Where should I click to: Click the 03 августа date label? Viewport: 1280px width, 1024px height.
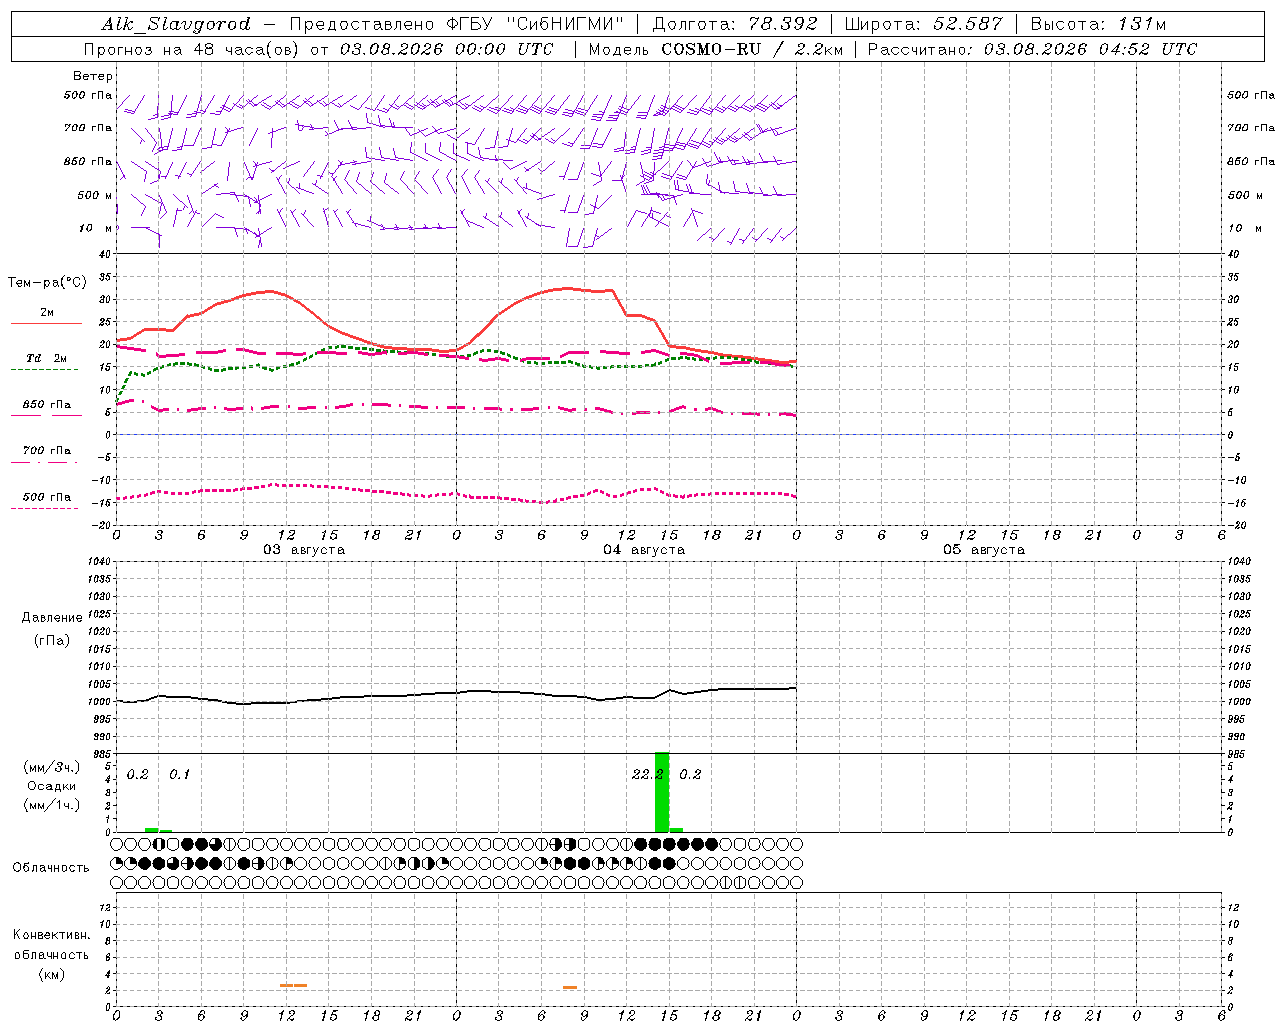(x=304, y=550)
